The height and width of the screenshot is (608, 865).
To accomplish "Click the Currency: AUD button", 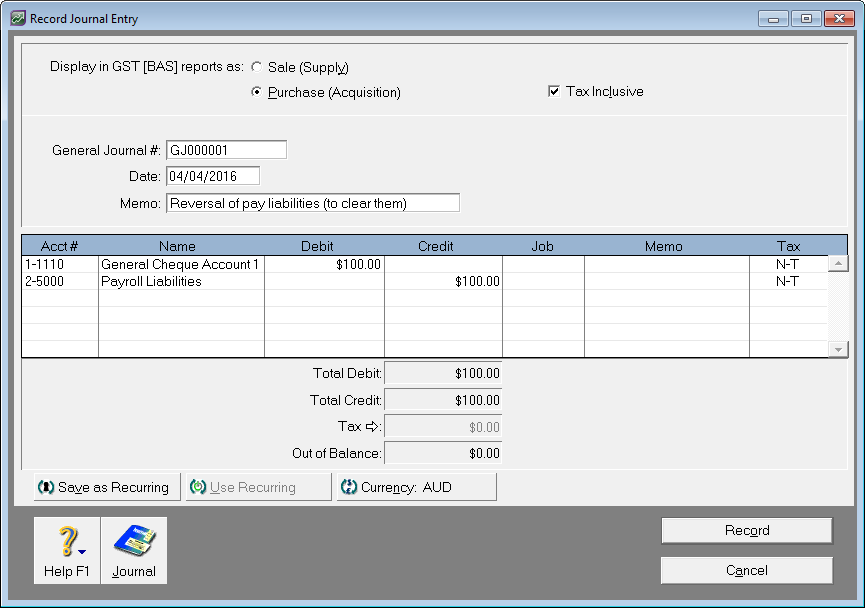I will point(416,487).
